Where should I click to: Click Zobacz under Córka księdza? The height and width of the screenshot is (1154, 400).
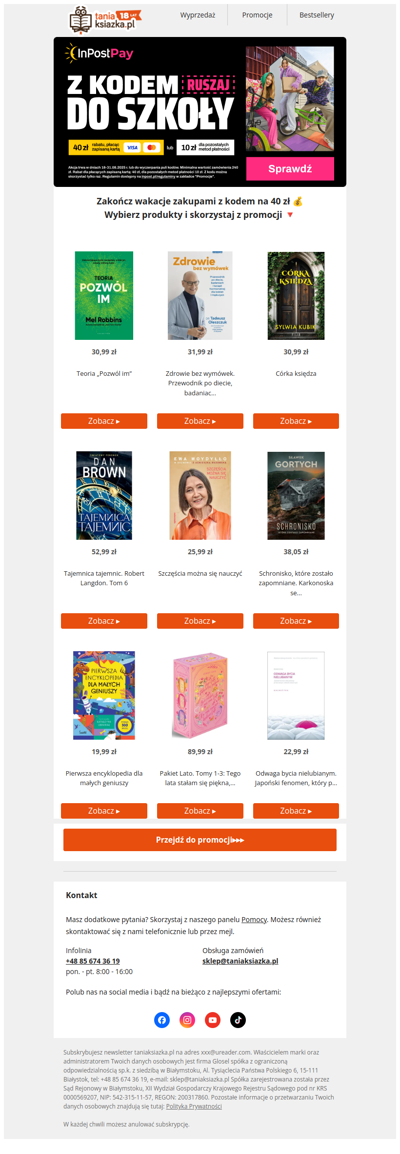[x=296, y=421]
